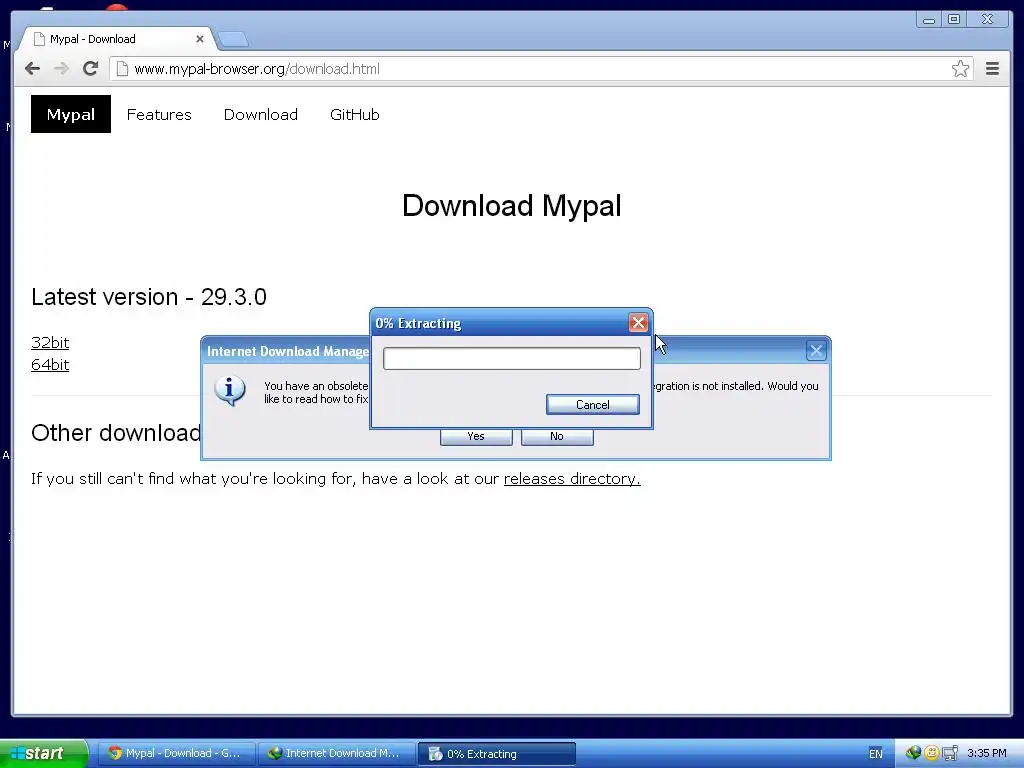Click the 3:35 PM clock

(x=987, y=754)
